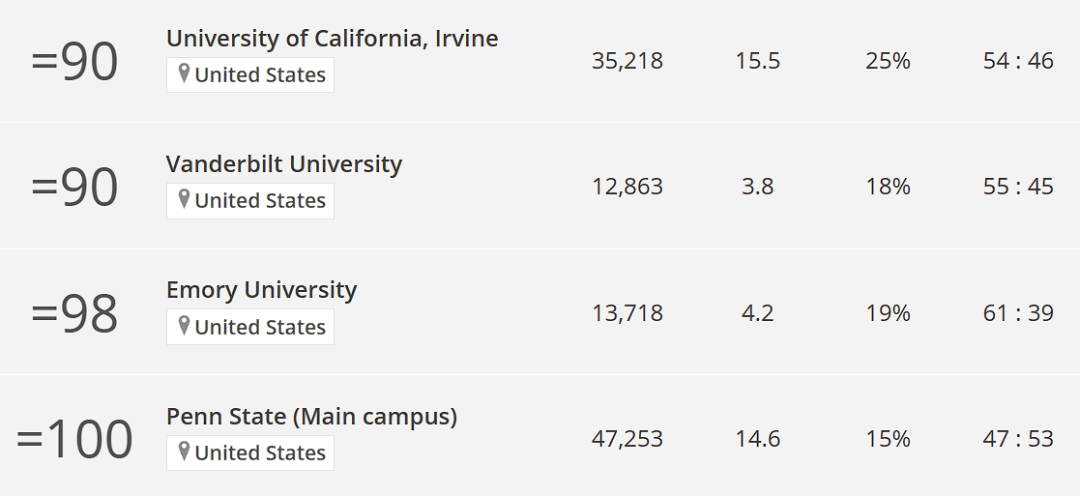Click location pin icon under Emory University
The height and width of the screenshot is (496, 1080).
(183, 326)
